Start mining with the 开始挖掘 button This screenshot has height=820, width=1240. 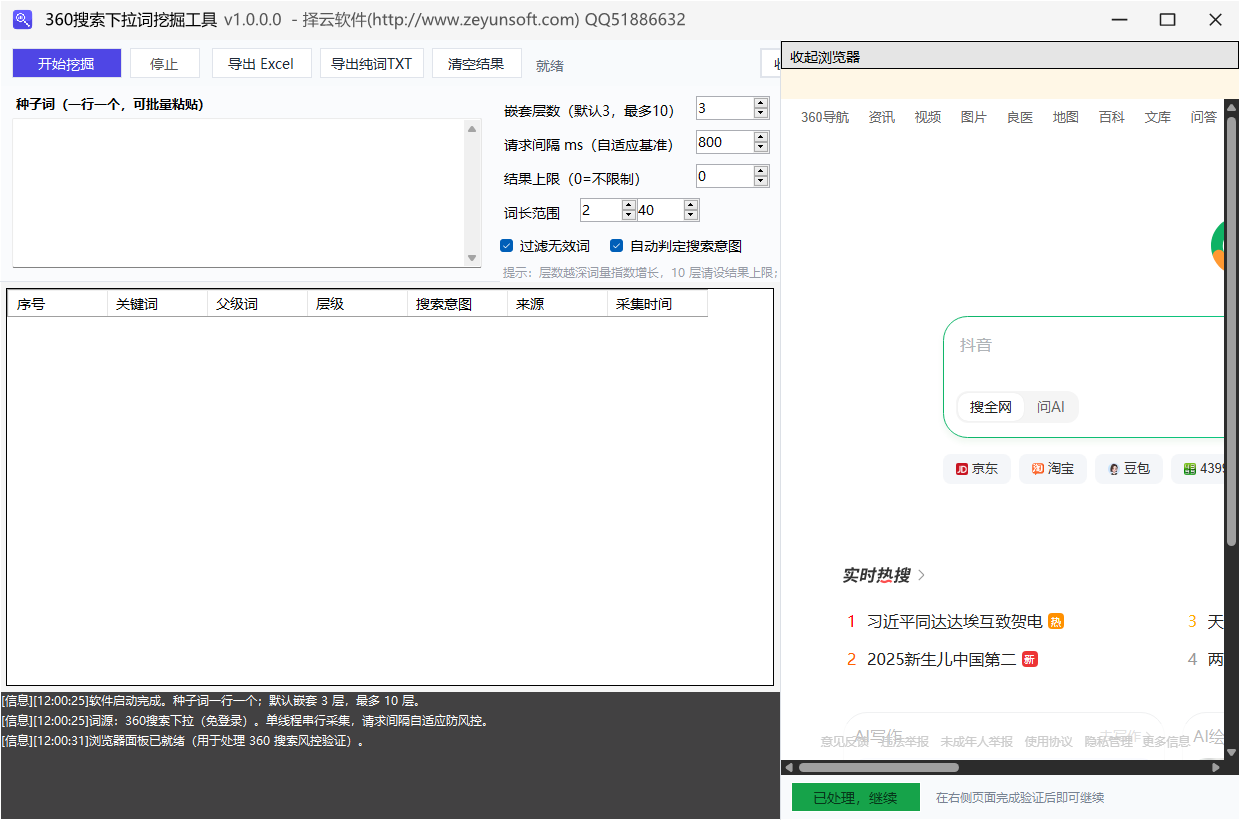click(x=67, y=64)
